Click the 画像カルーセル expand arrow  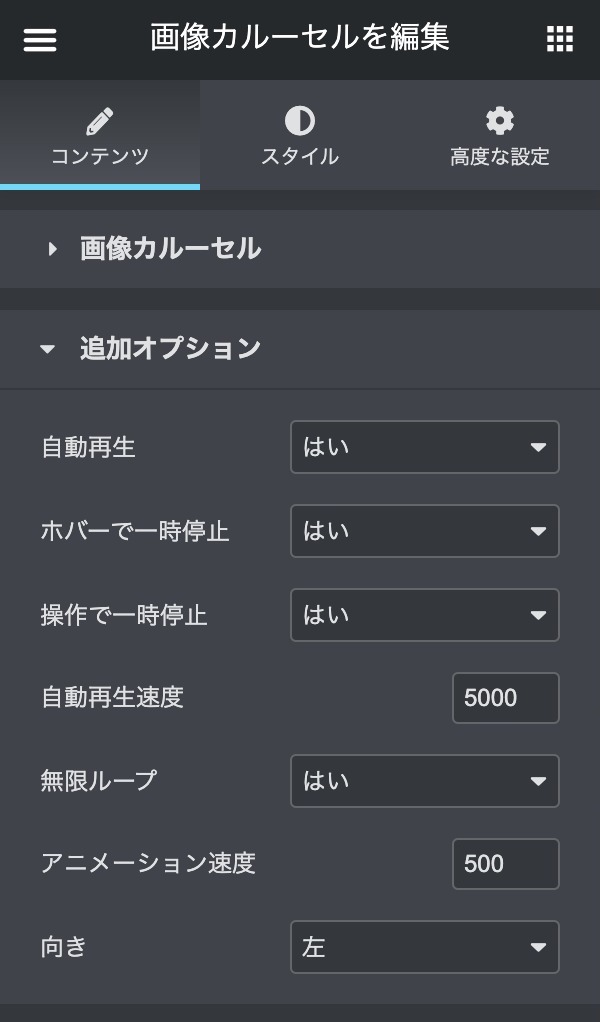click(53, 249)
